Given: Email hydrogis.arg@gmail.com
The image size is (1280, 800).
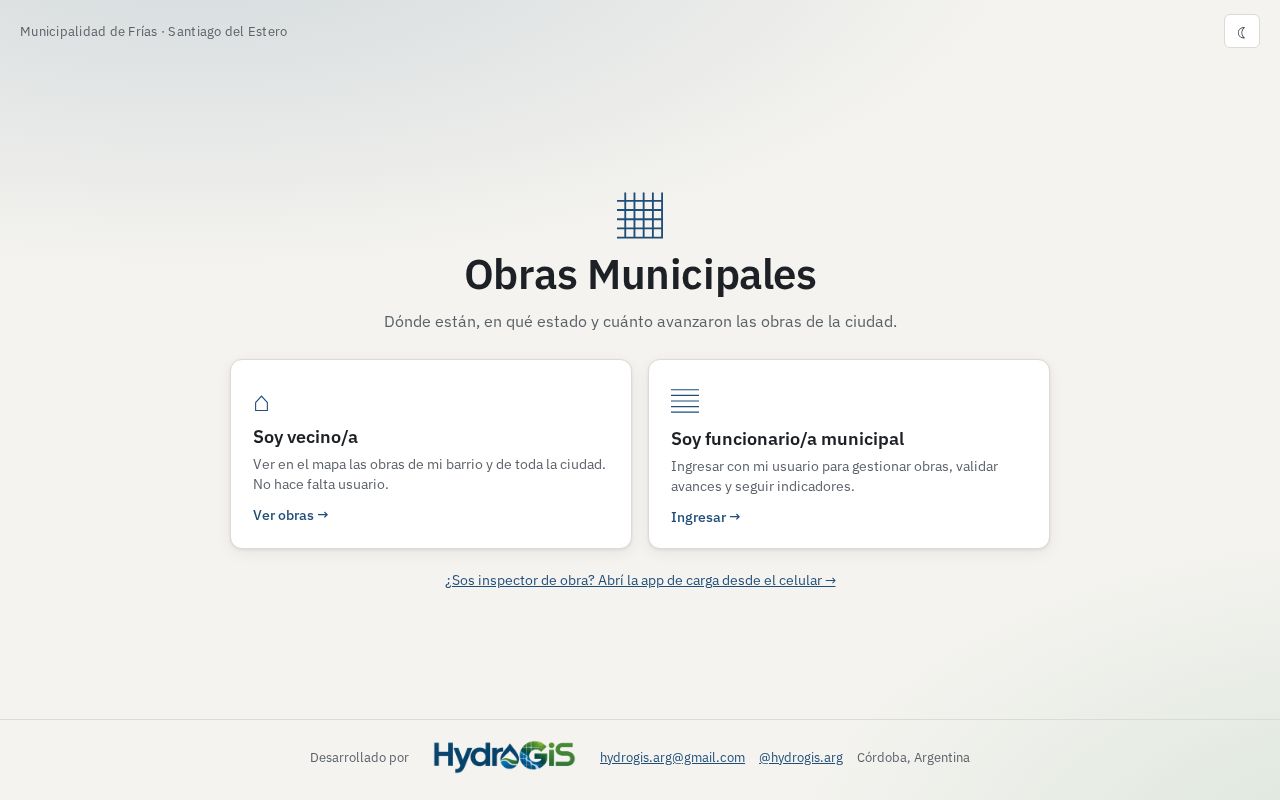Looking at the screenshot, I should pos(672,757).
